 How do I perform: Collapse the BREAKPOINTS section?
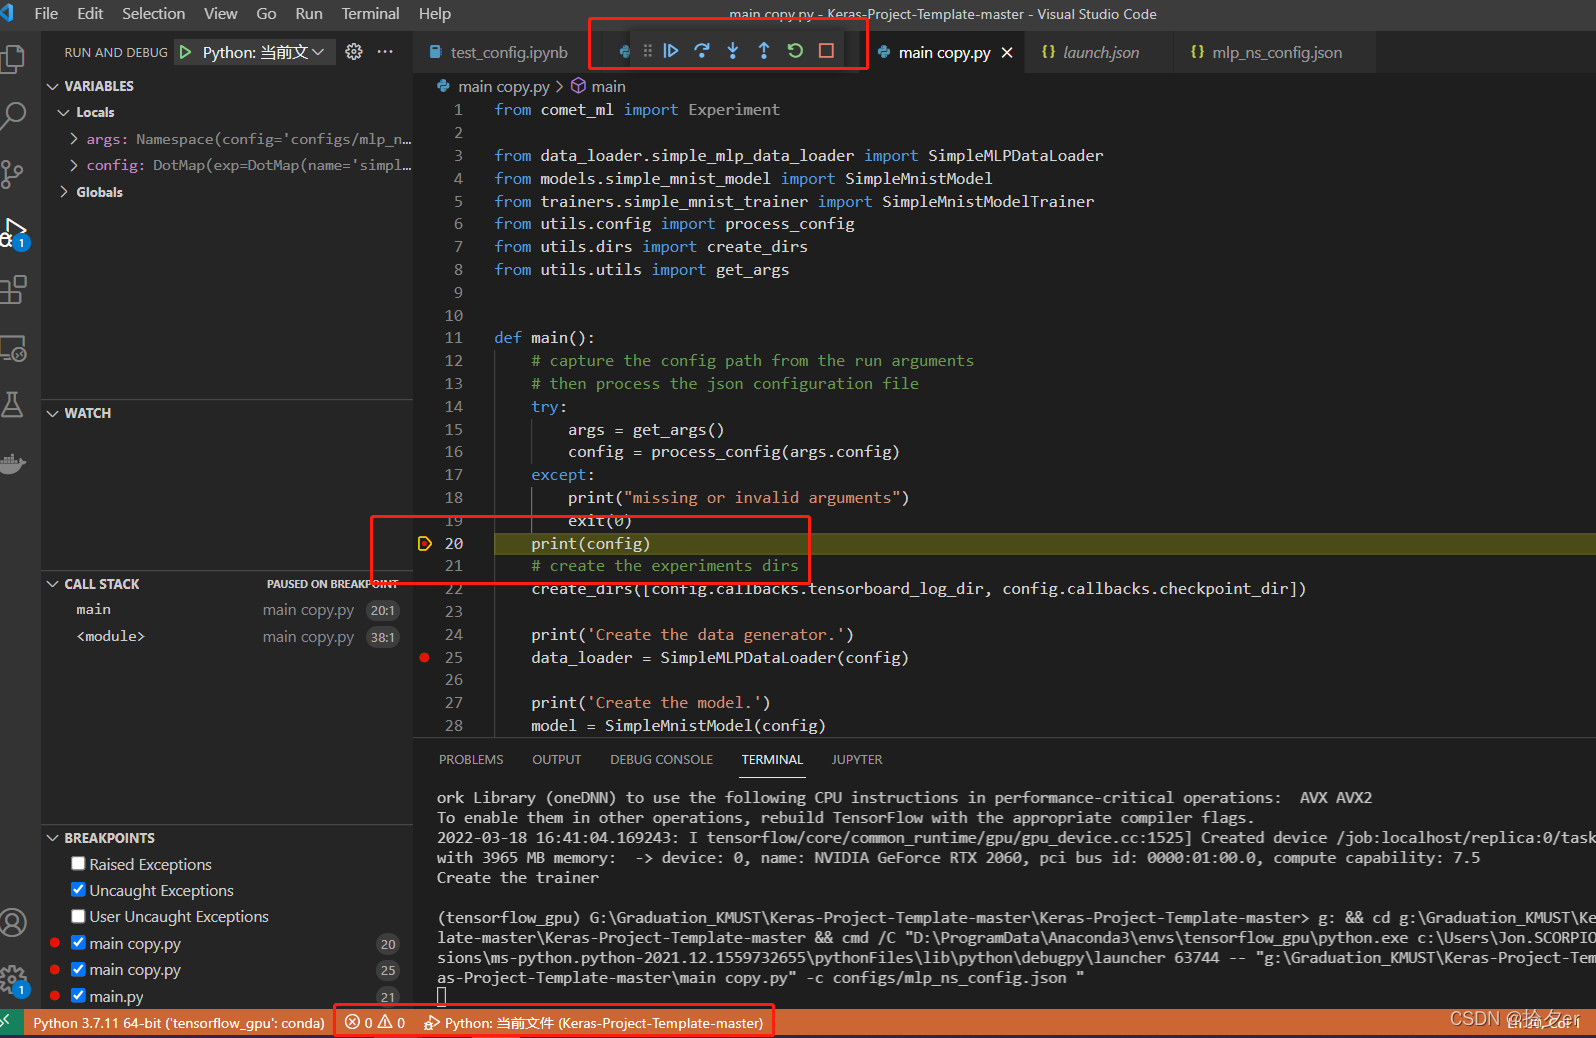(x=52, y=838)
